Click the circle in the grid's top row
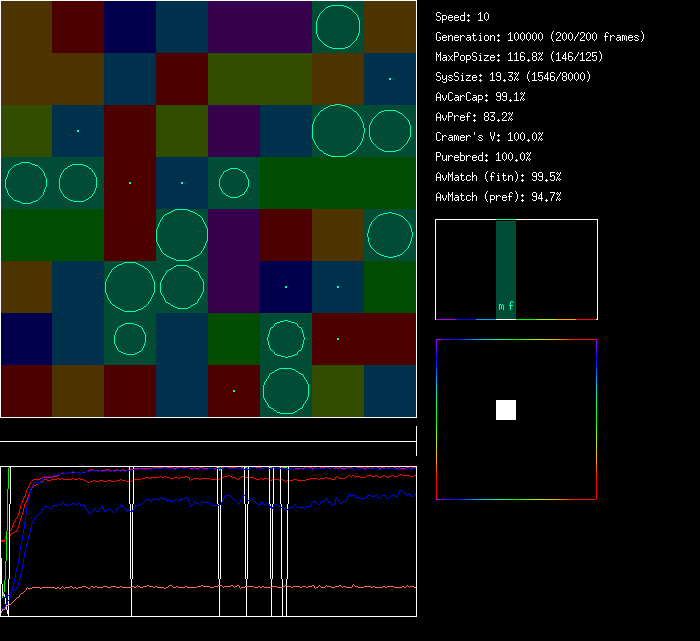Image resolution: width=700 pixels, height=641 pixels. [x=338, y=27]
